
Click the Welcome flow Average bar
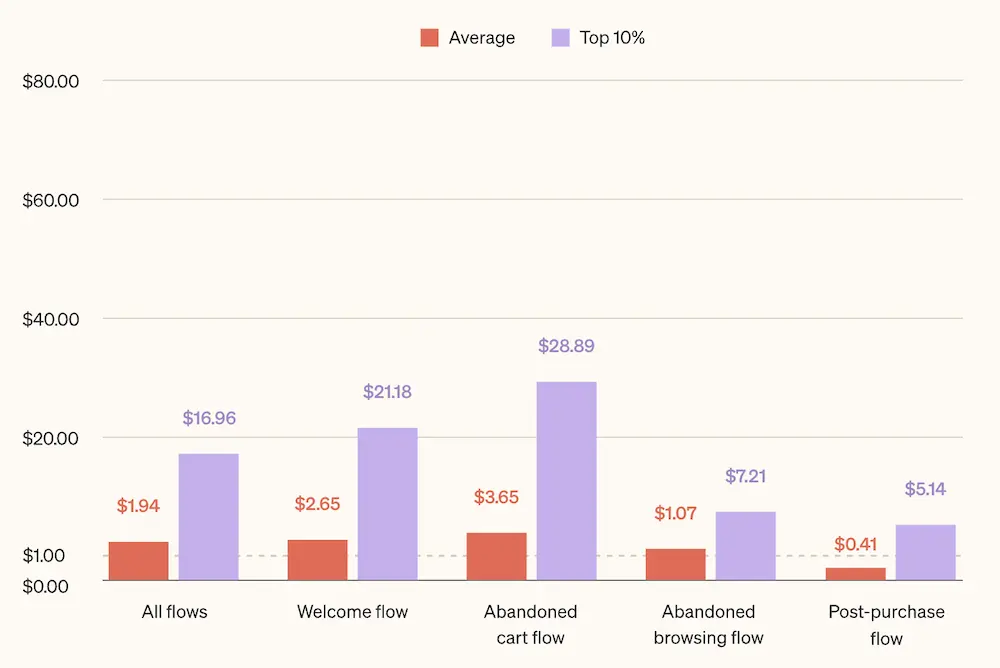pyautogui.click(x=317, y=560)
